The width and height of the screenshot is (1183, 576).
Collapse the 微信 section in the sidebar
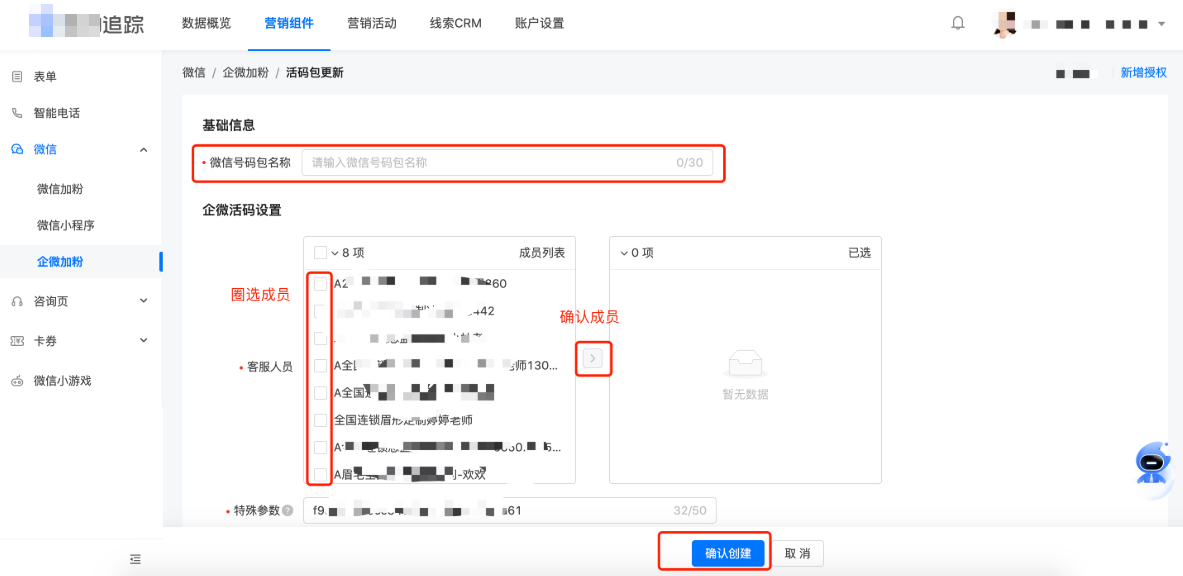click(x=142, y=150)
